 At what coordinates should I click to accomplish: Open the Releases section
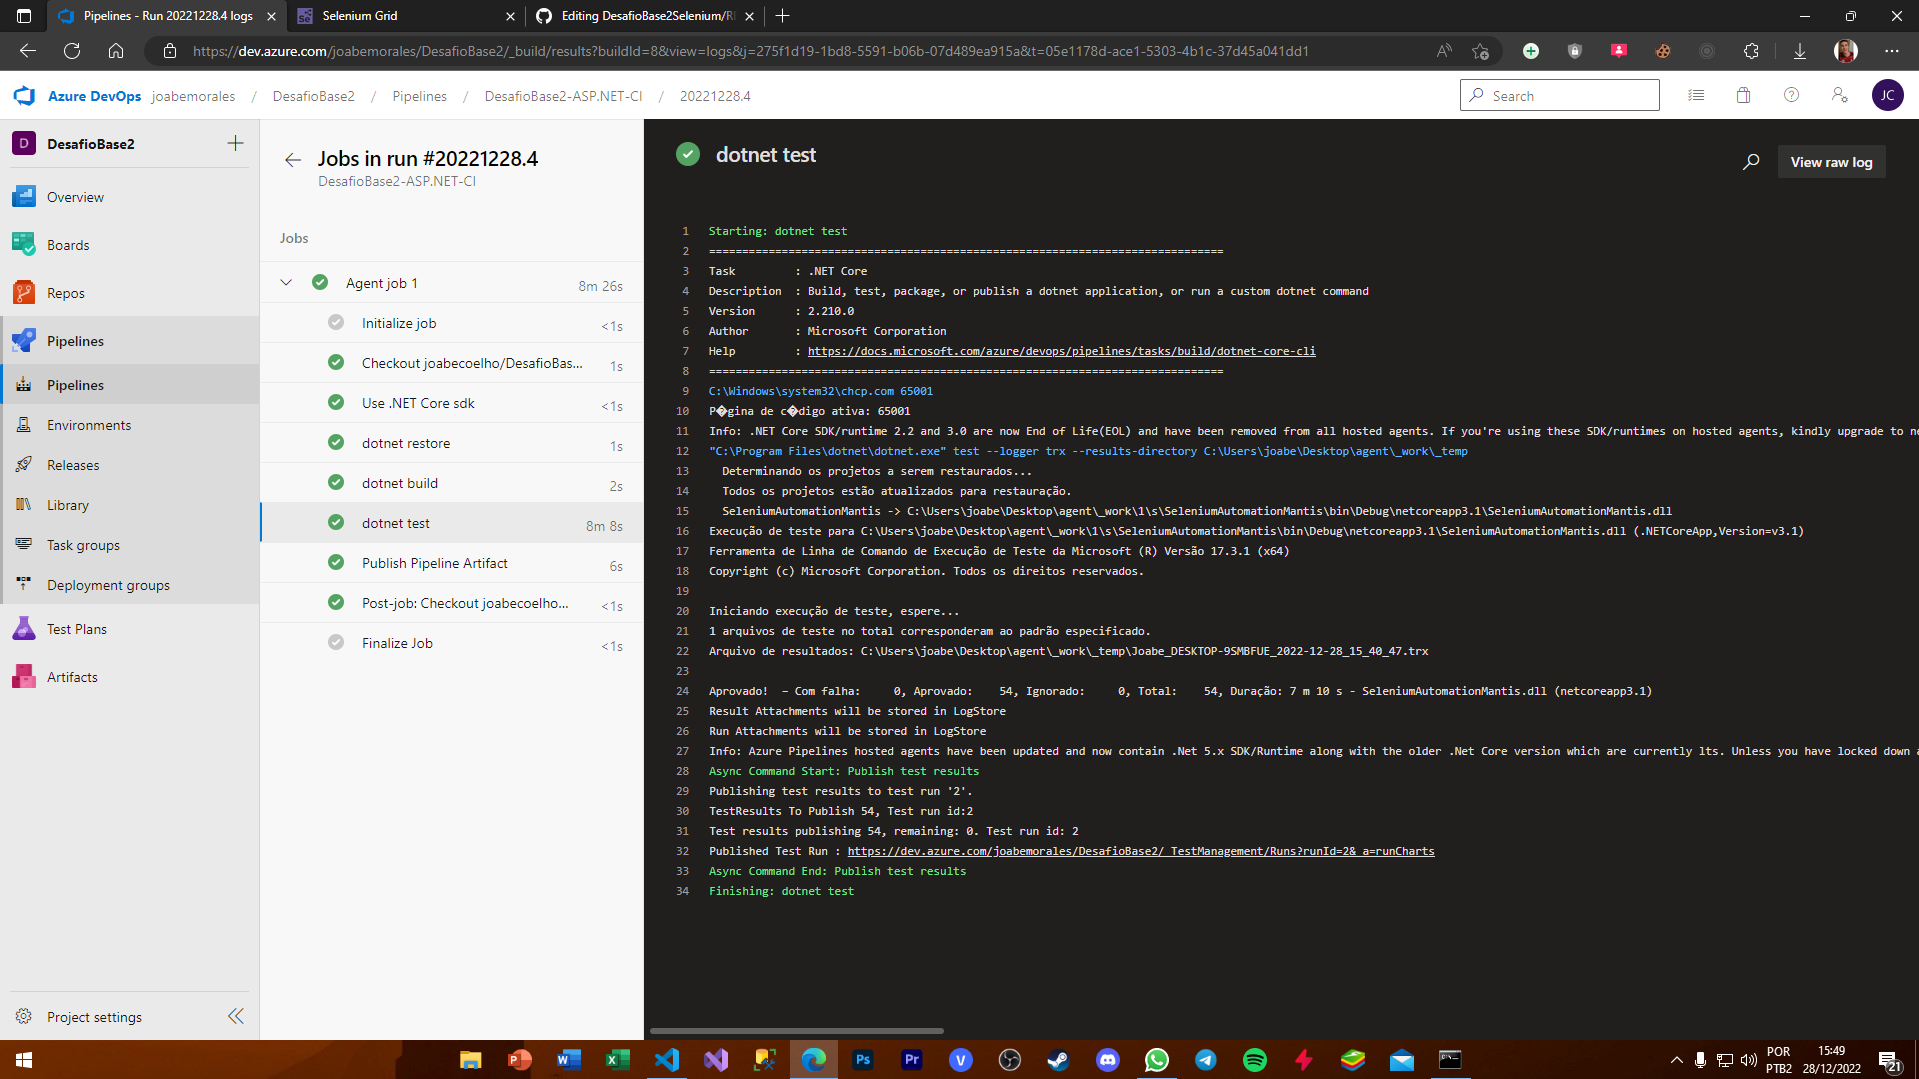74,464
